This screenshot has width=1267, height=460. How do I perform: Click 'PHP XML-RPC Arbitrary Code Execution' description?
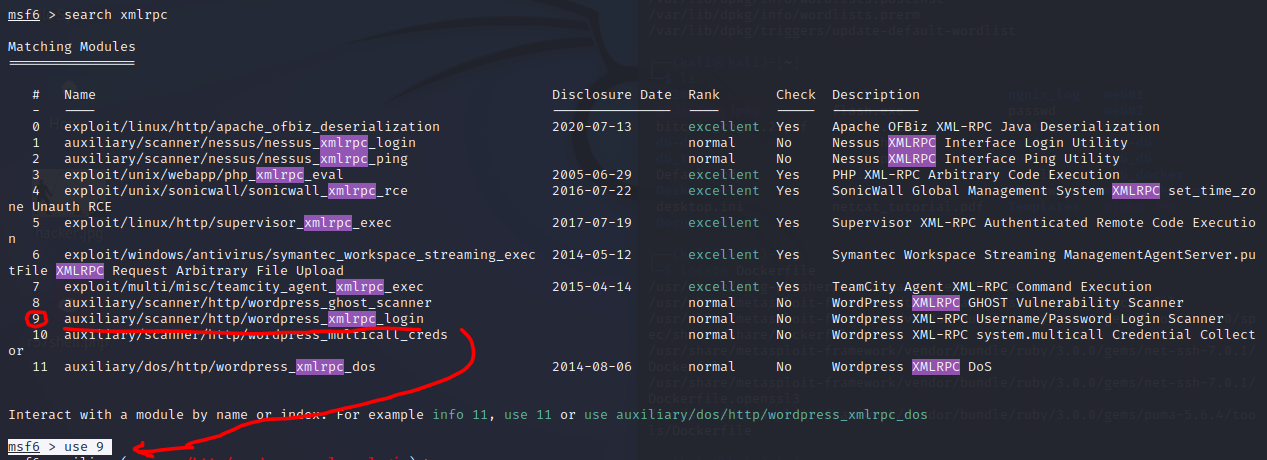(976, 175)
